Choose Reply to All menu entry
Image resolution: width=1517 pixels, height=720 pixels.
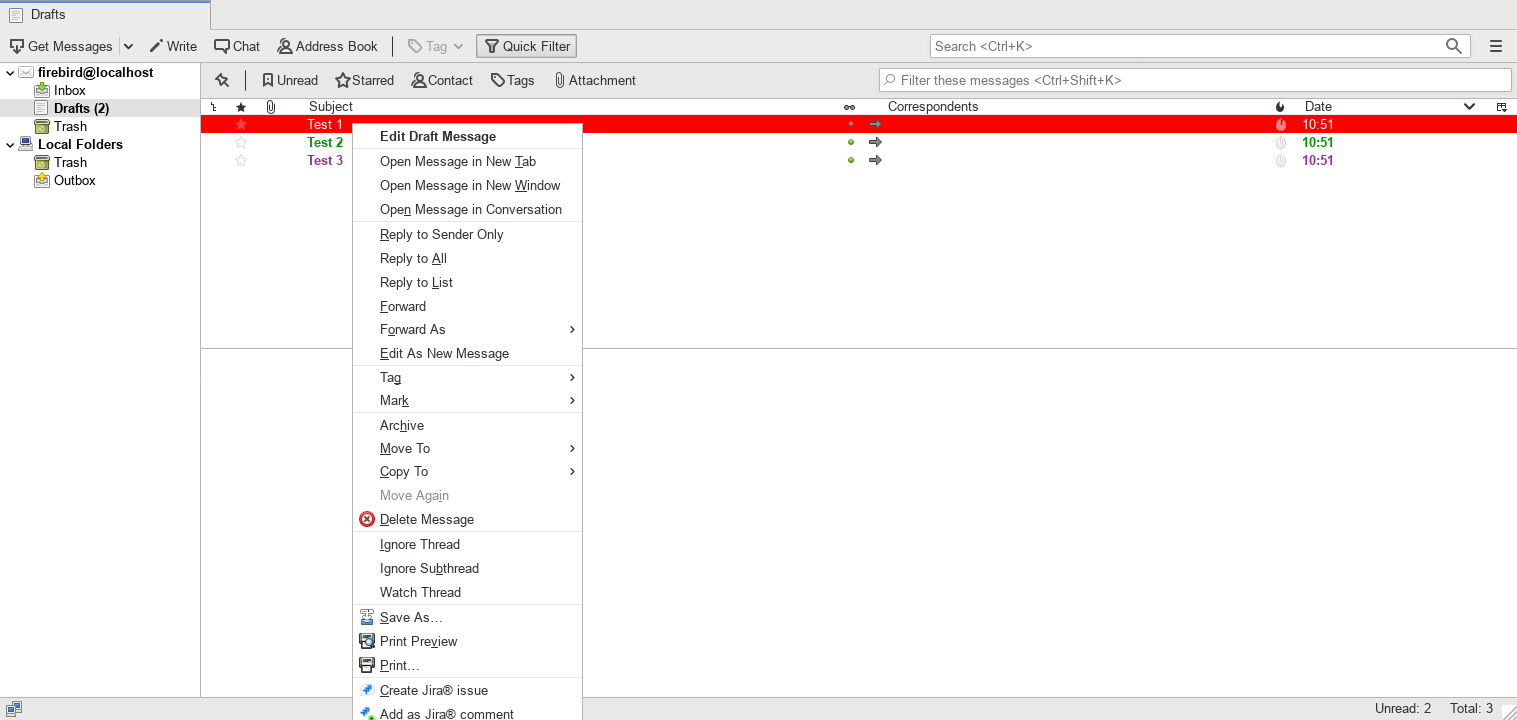click(413, 258)
